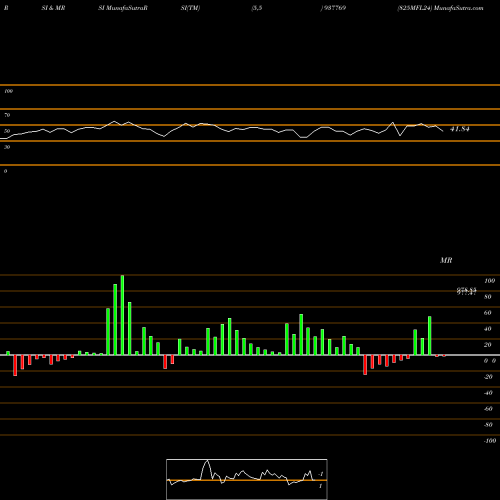Click the RSI axis label 50

(x=7, y=131)
